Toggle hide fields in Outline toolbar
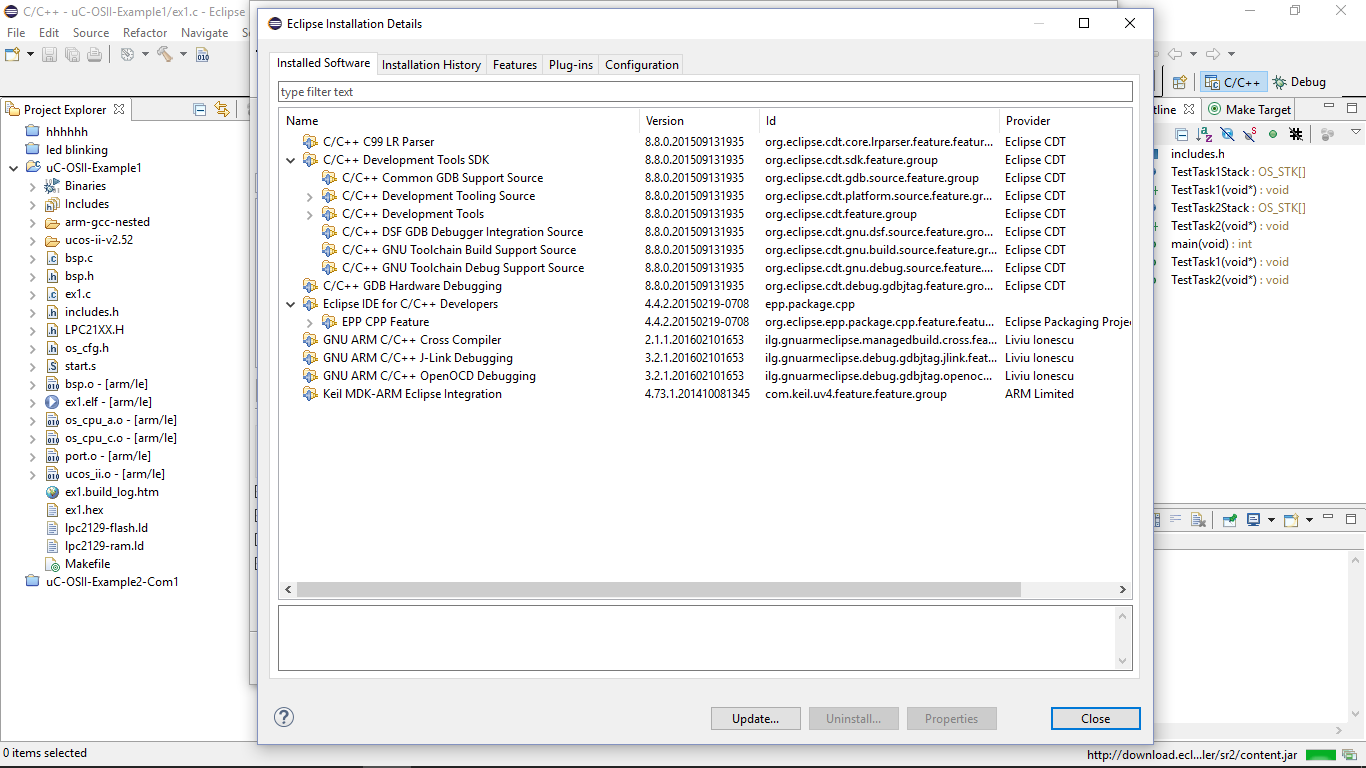Screen dimensions: 1366x768 point(1227,134)
